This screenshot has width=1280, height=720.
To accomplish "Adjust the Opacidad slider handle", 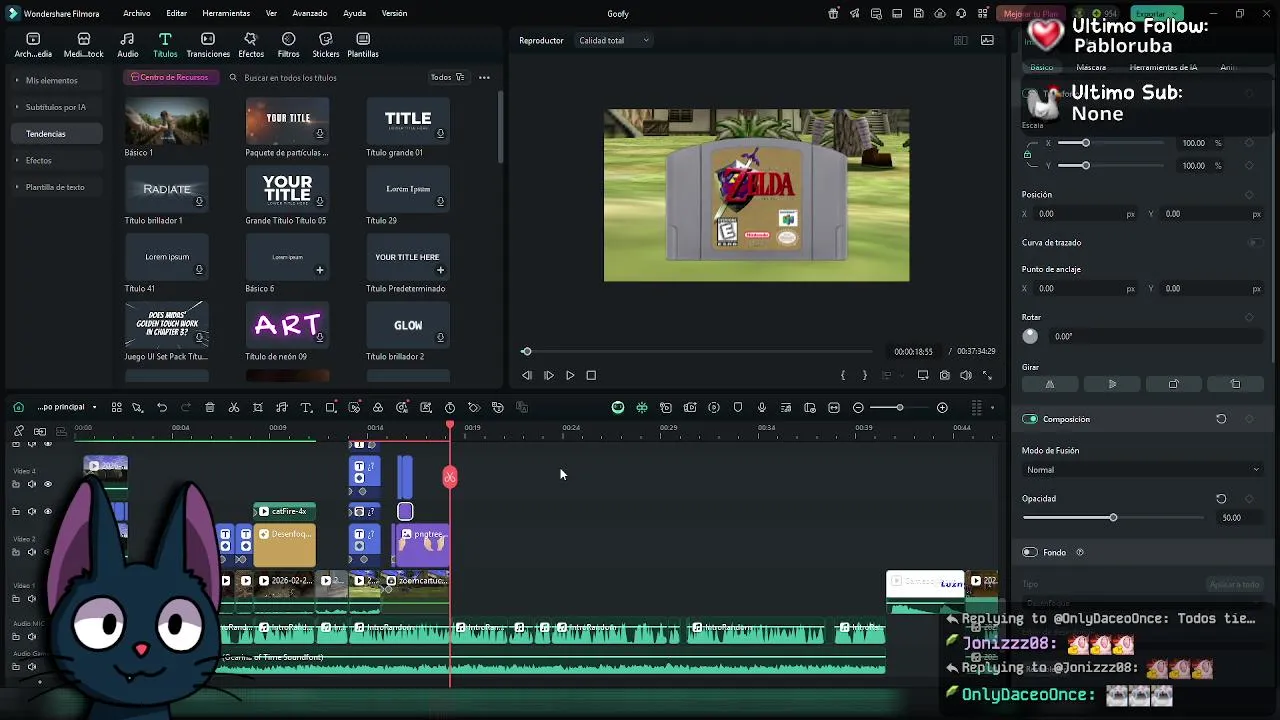I will (x=1113, y=517).
